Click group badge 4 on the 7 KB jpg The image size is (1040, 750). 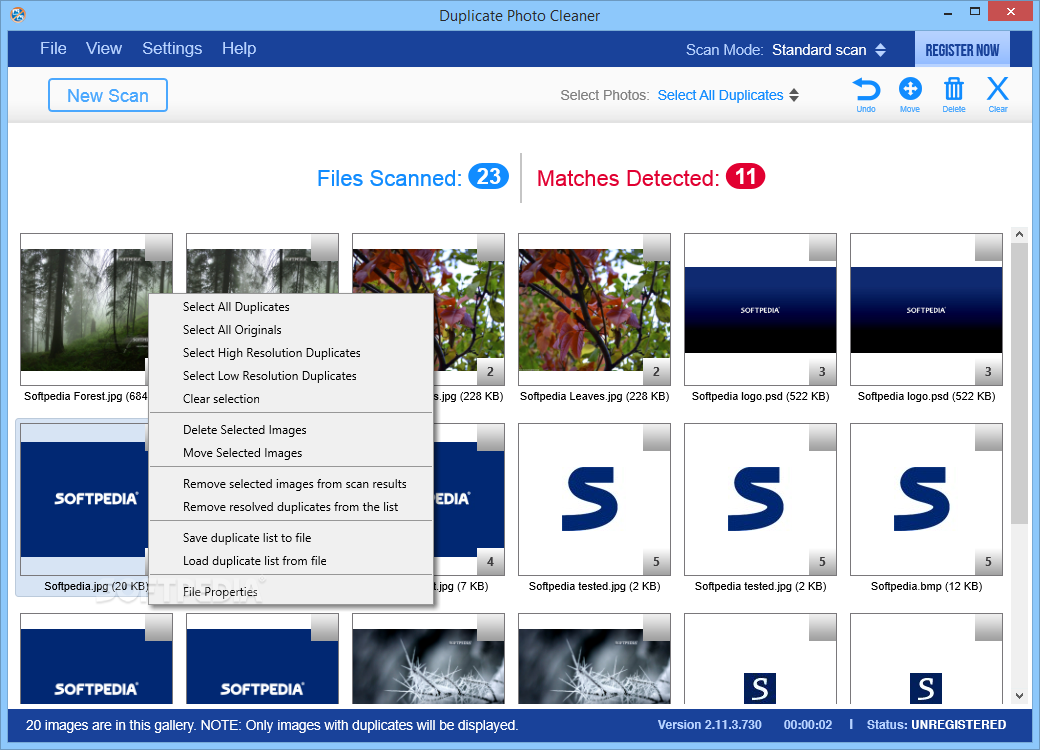[x=490, y=562]
